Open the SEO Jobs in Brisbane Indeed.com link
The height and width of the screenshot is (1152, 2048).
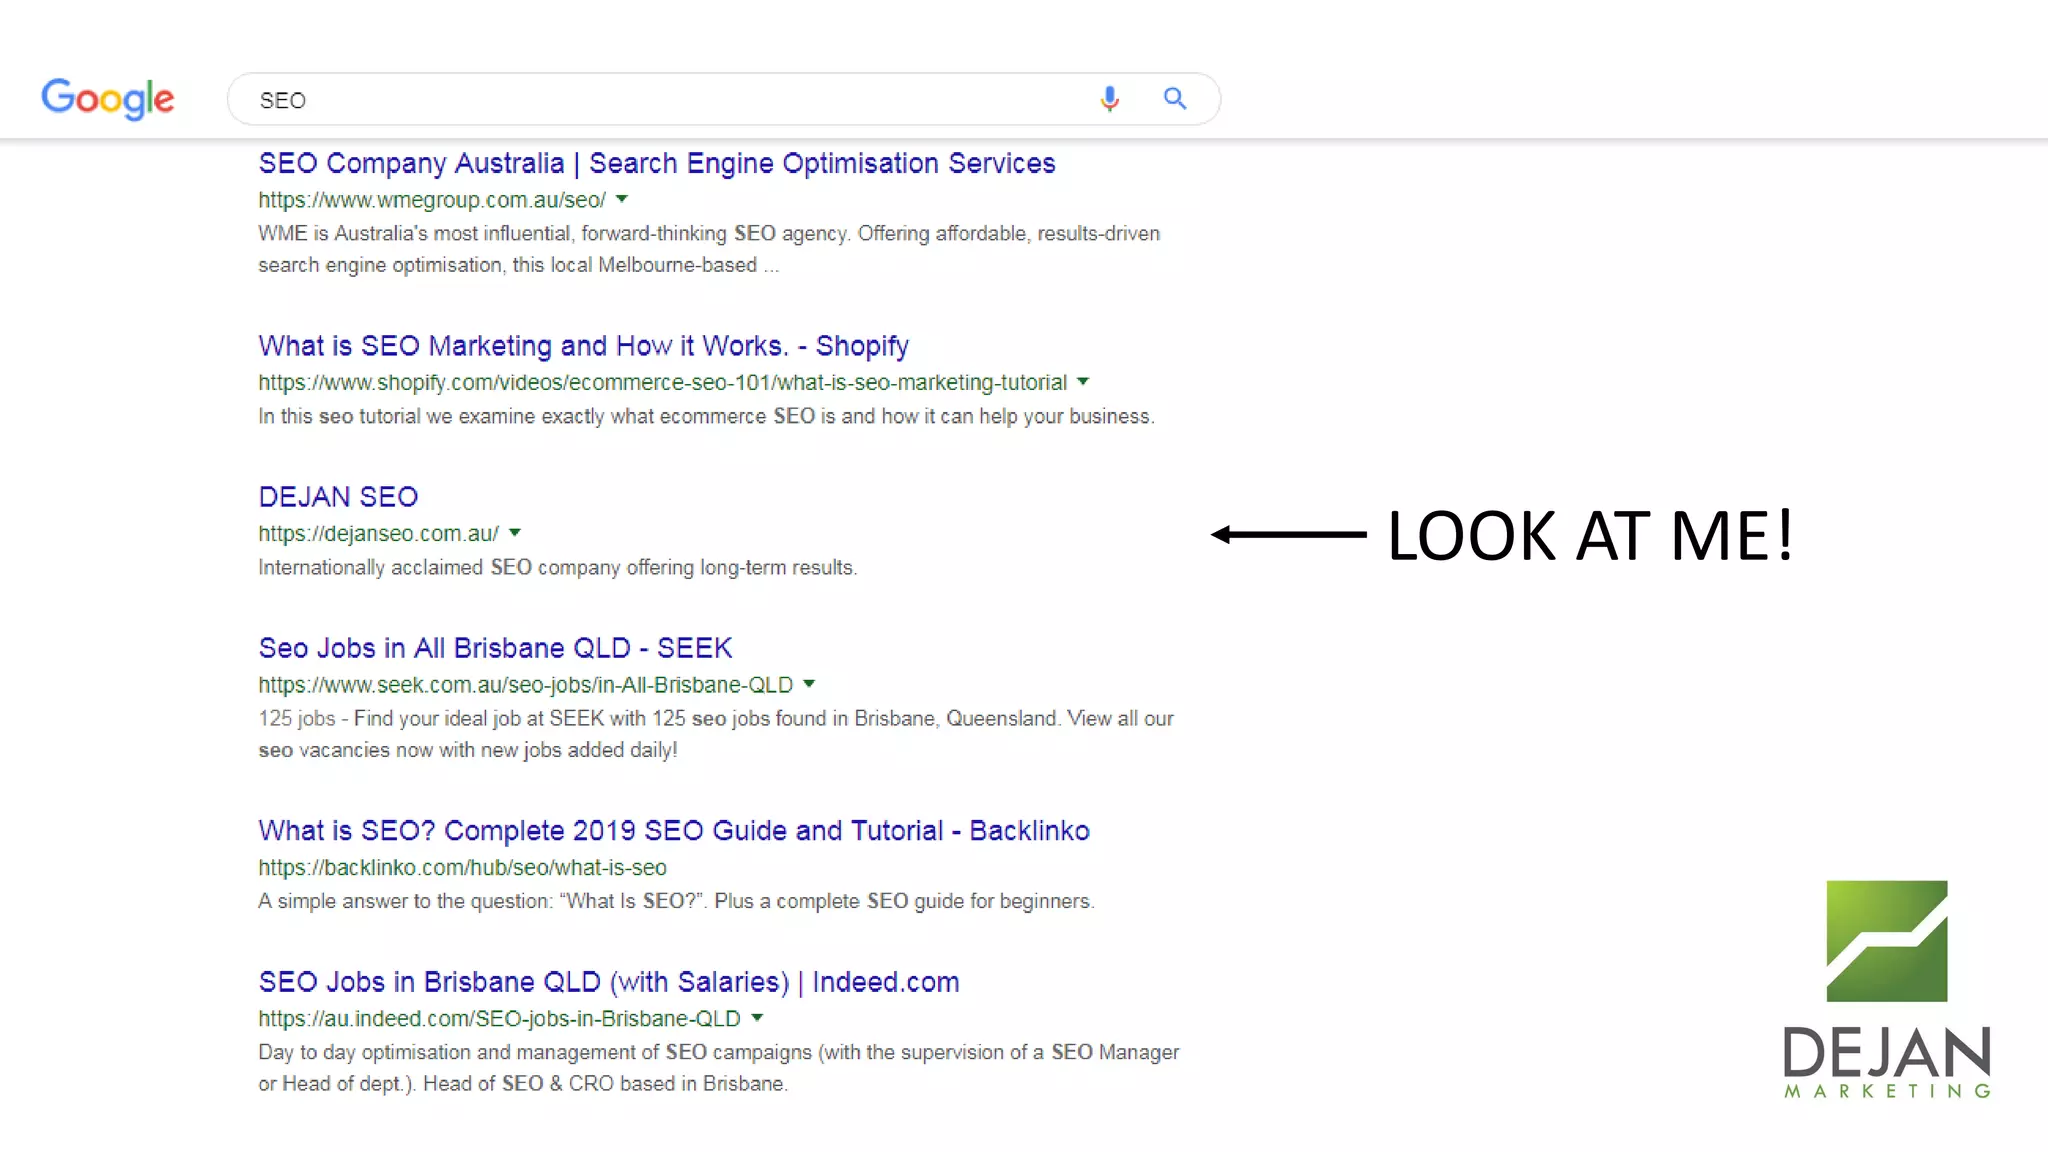pyautogui.click(x=608, y=982)
